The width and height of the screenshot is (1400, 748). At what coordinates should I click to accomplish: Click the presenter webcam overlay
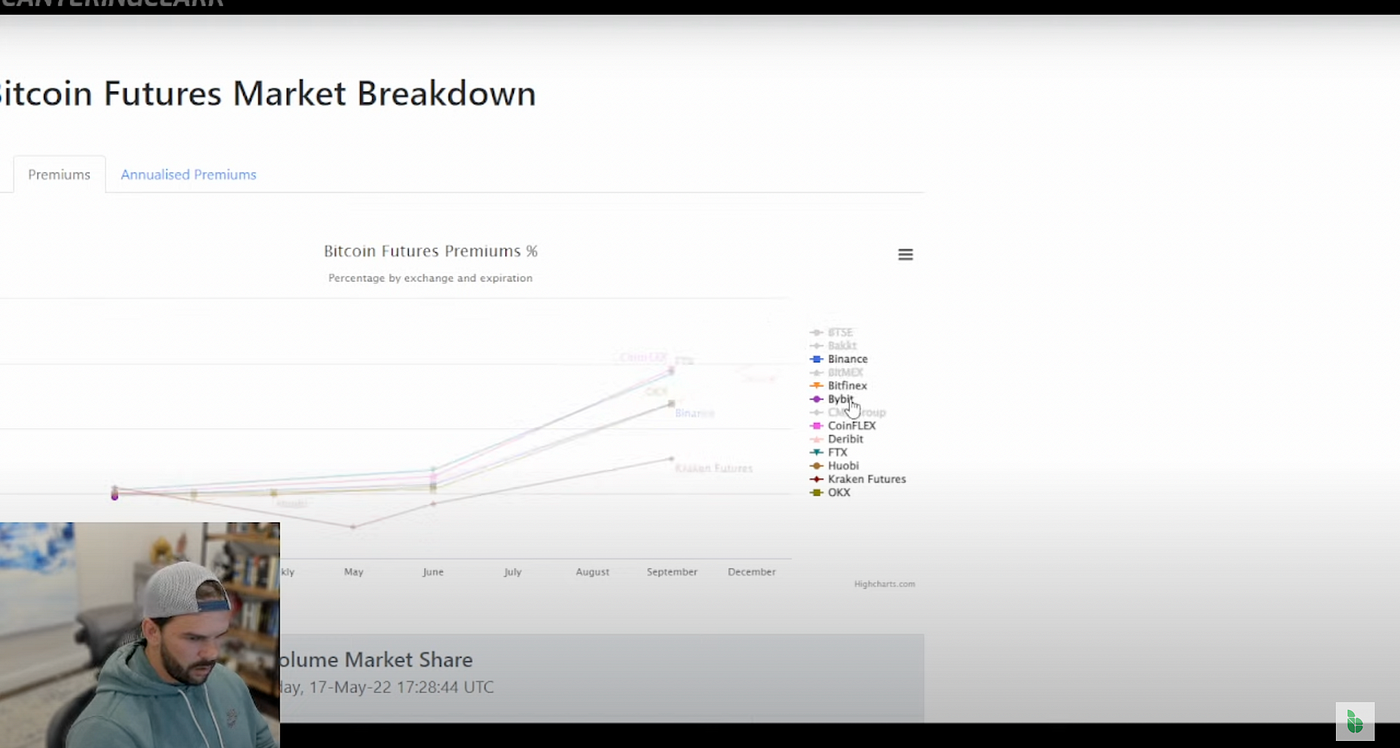(140, 635)
